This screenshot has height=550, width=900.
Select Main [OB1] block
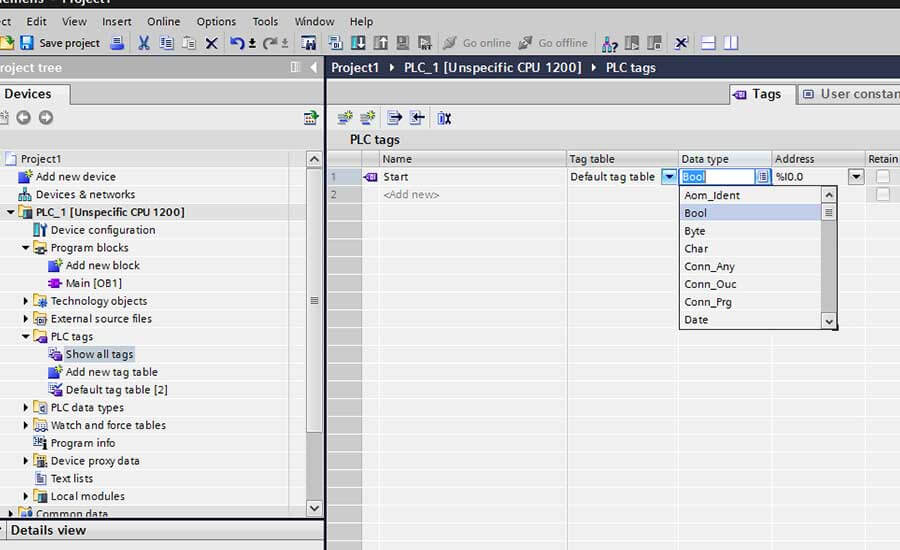point(93,283)
